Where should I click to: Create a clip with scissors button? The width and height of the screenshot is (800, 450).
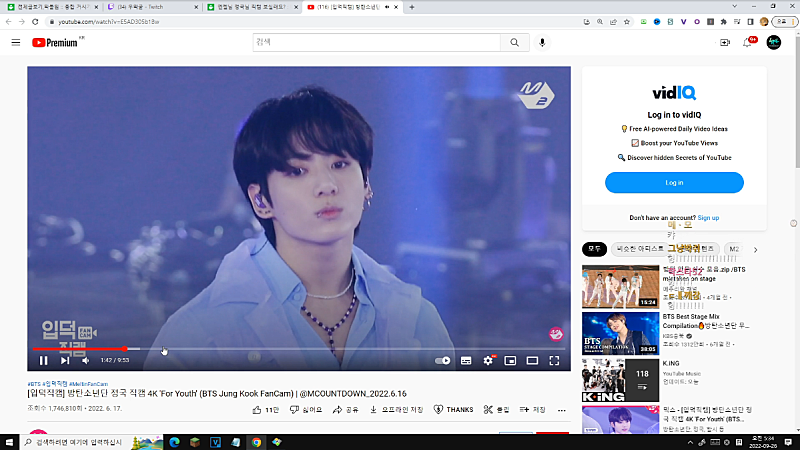(x=496, y=410)
